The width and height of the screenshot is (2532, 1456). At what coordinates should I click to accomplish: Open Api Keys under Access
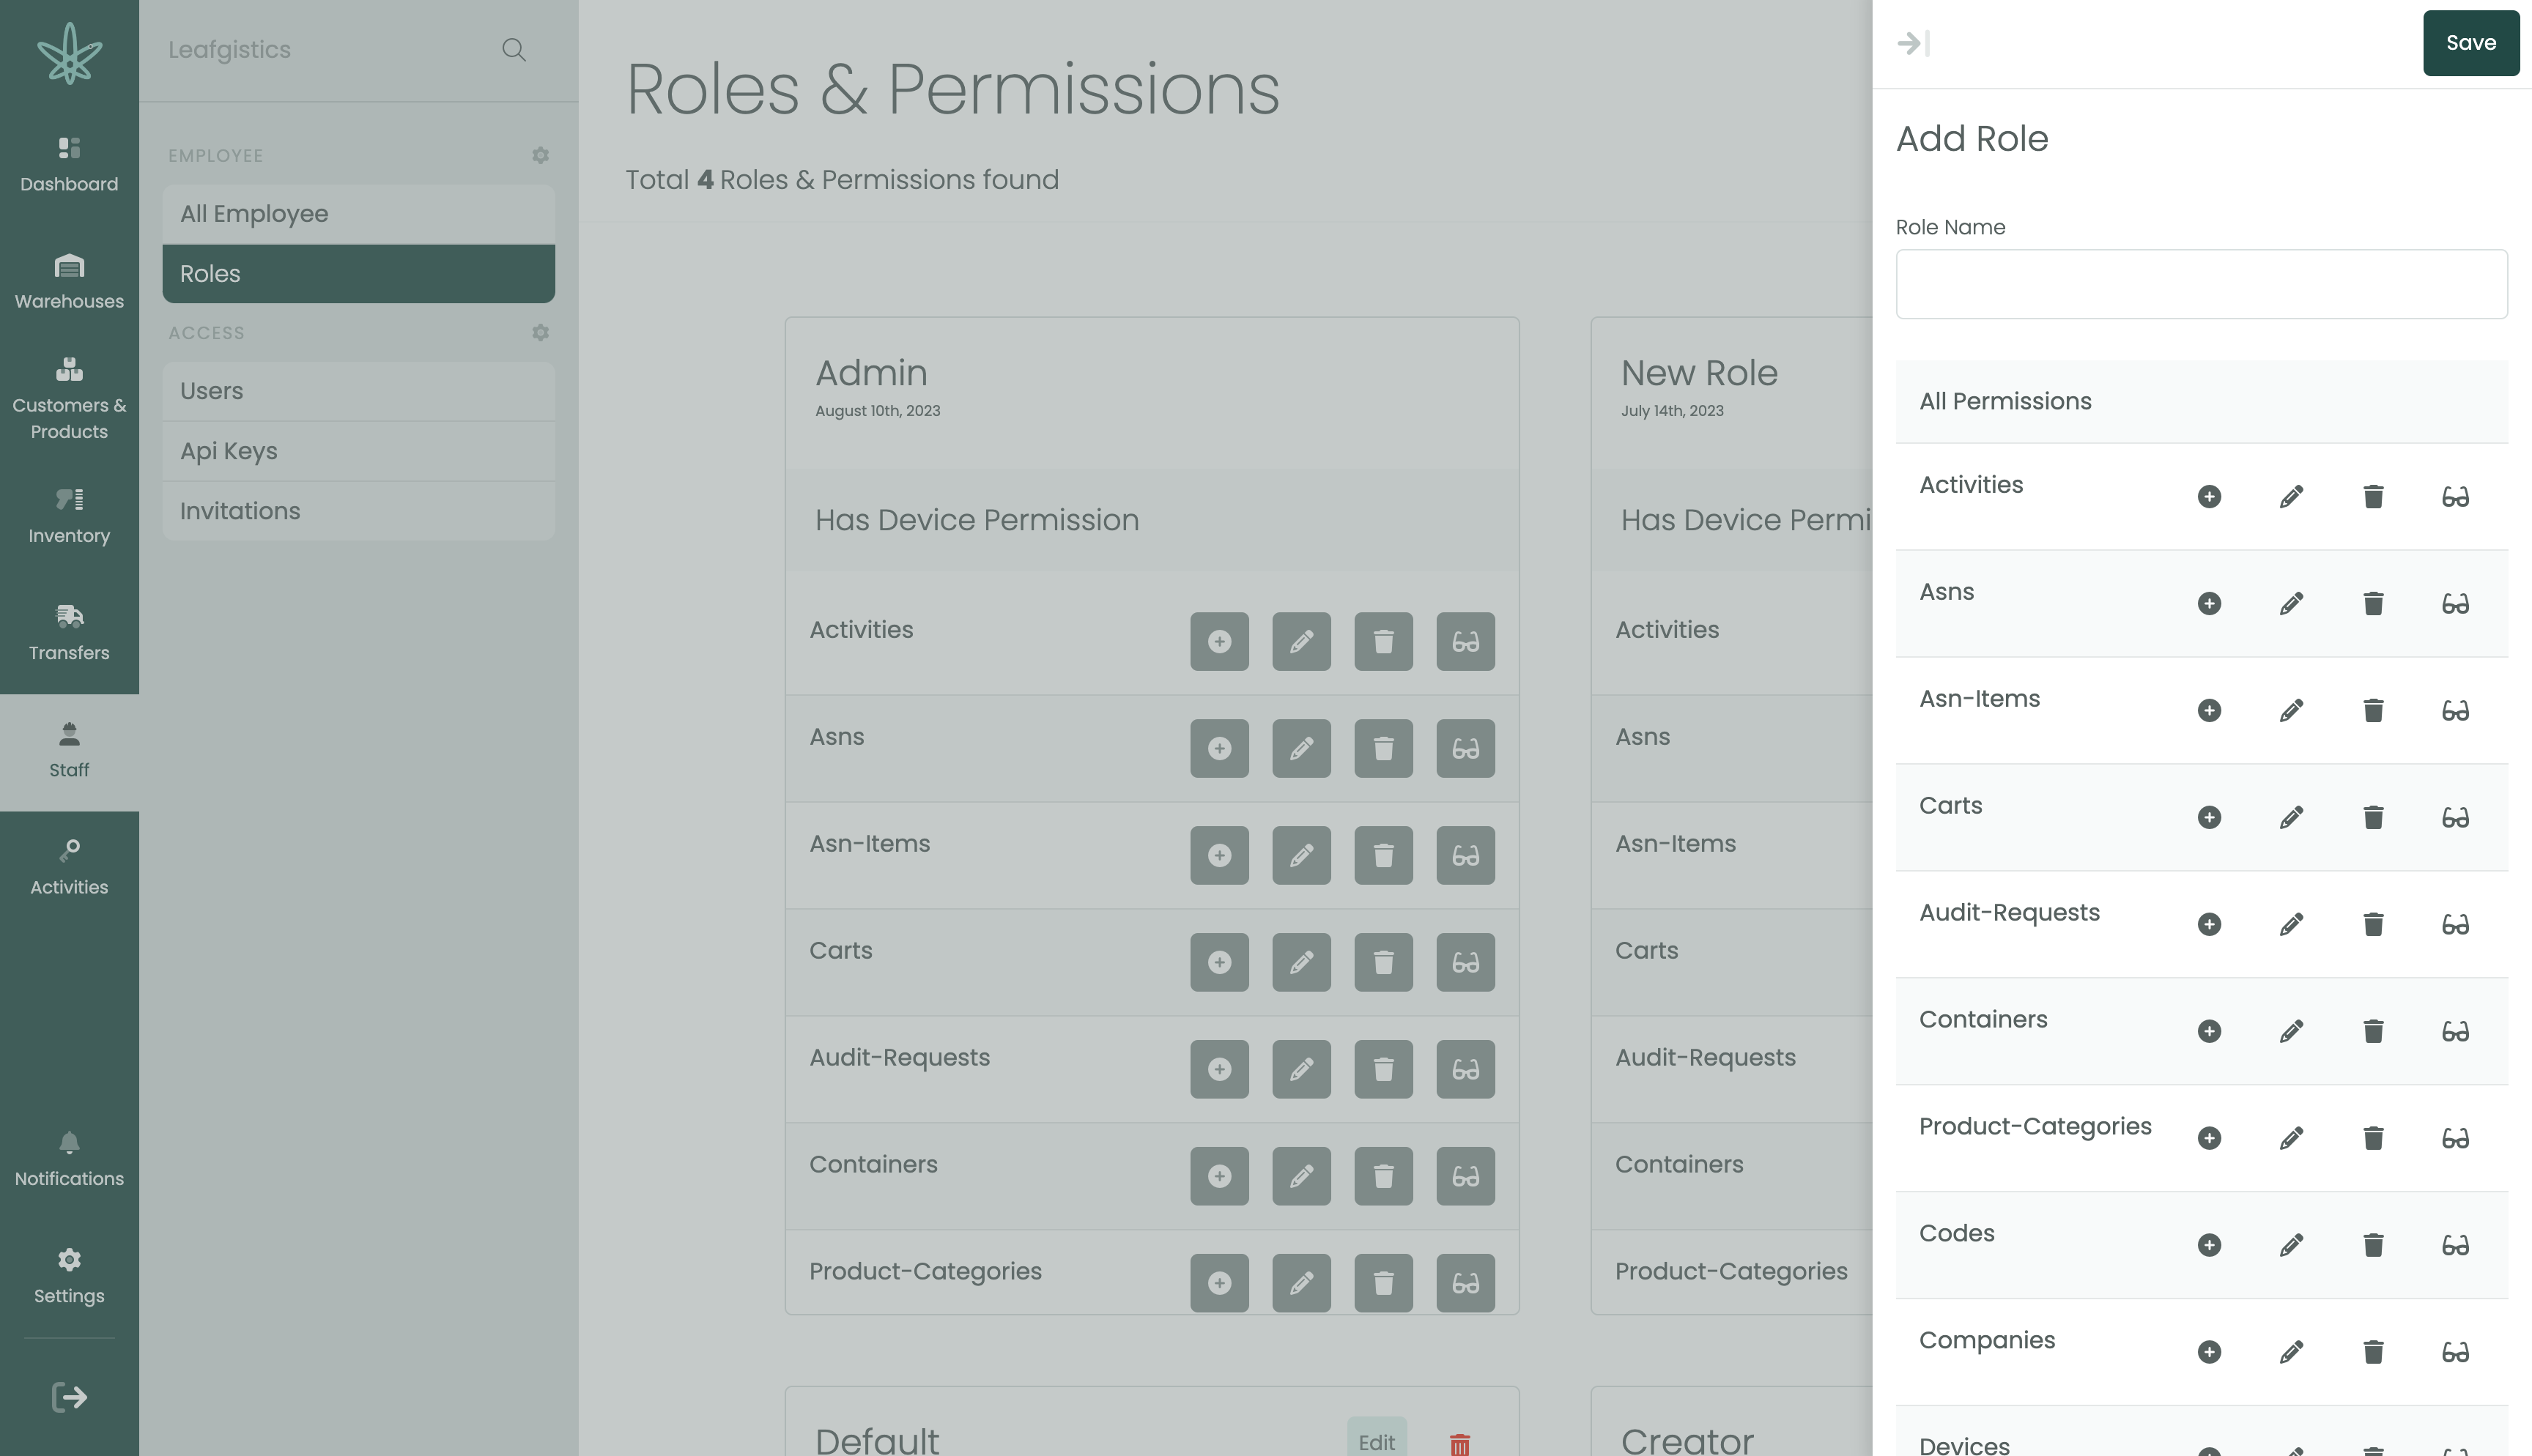coord(358,451)
